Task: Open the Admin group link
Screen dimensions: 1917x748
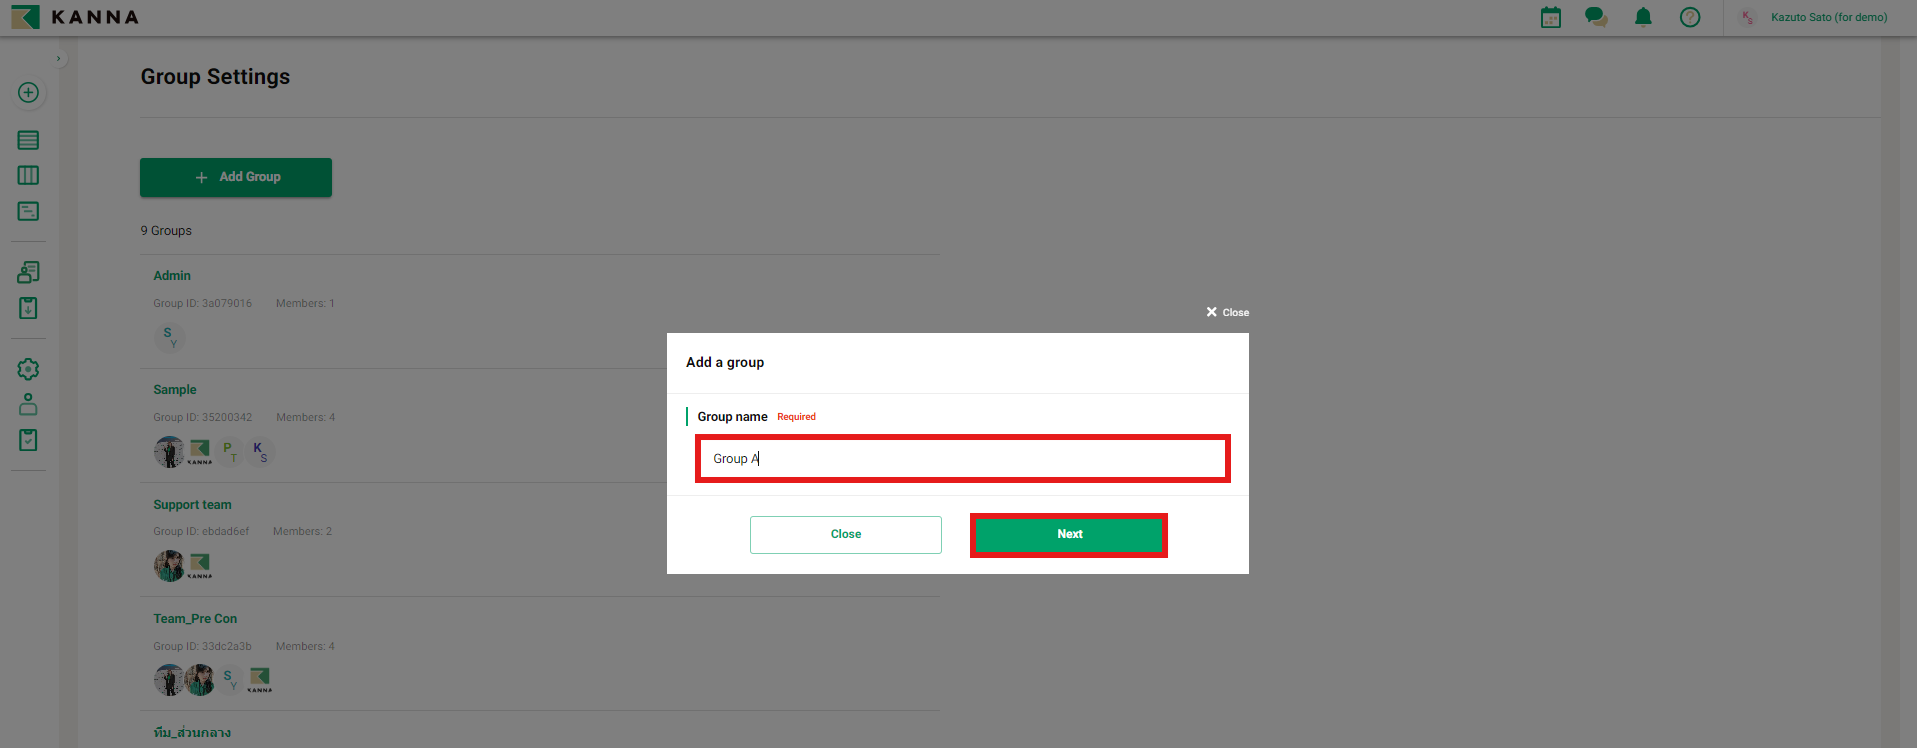Action: coord(172,276)
